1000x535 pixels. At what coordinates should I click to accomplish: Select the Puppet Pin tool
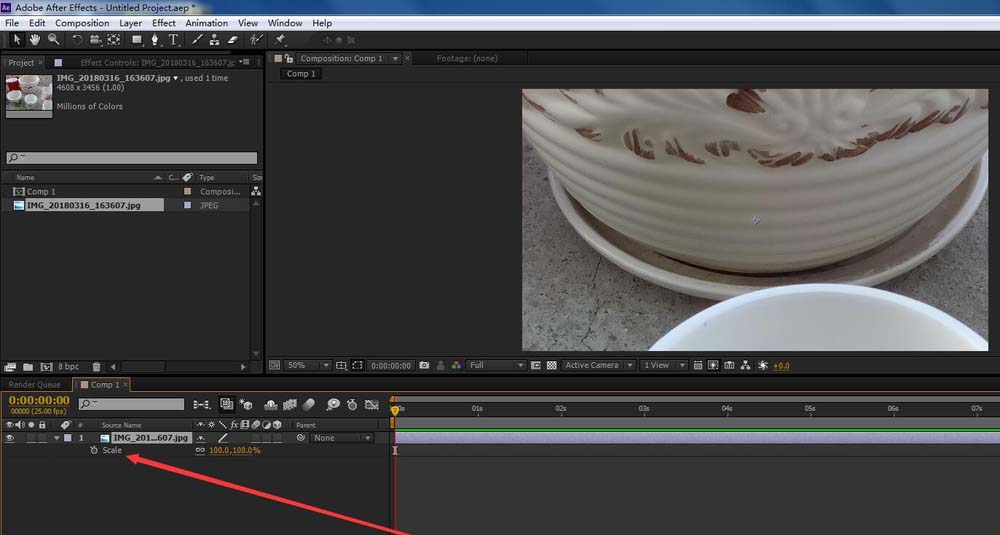coord(280,40)
